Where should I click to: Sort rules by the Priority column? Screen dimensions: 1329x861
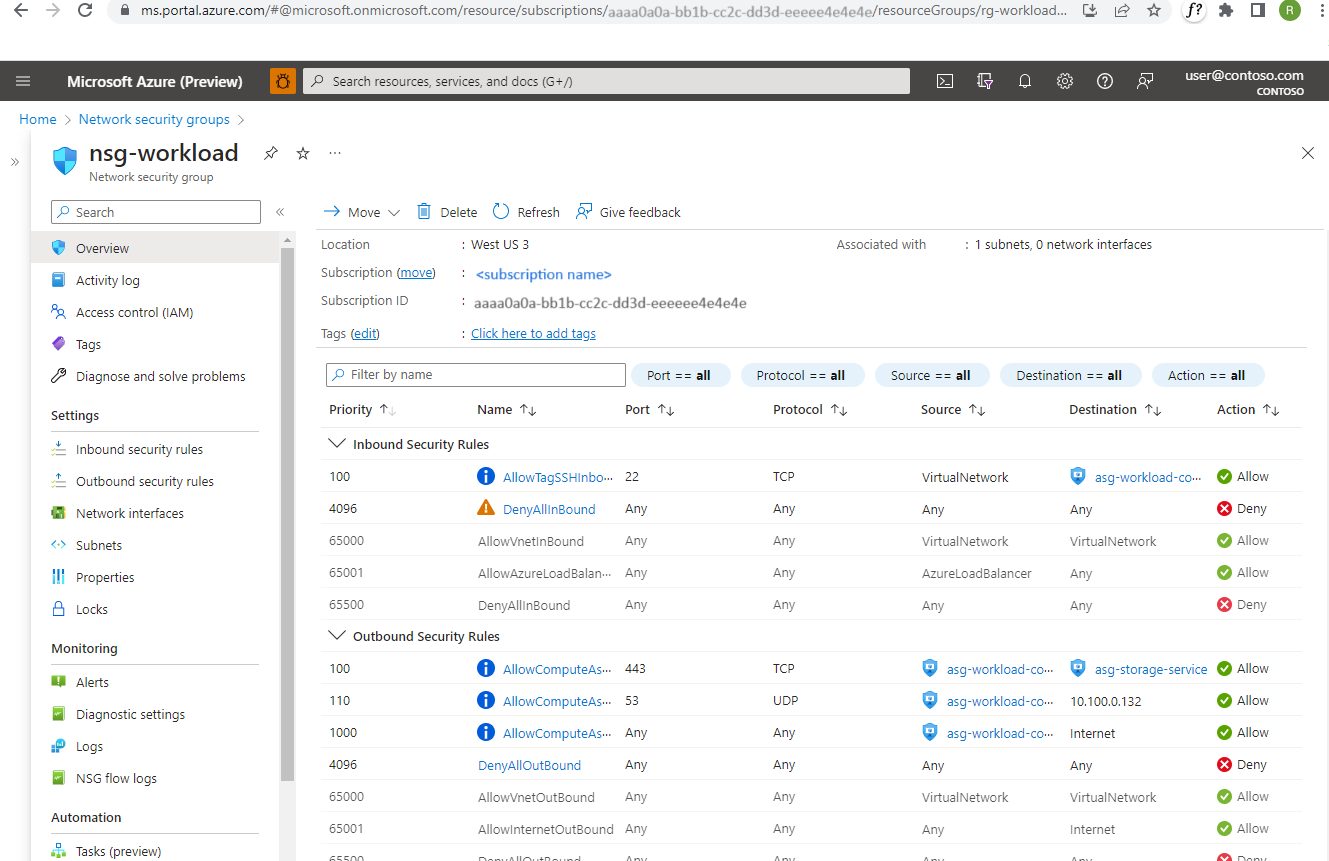[x=351, y=410]
